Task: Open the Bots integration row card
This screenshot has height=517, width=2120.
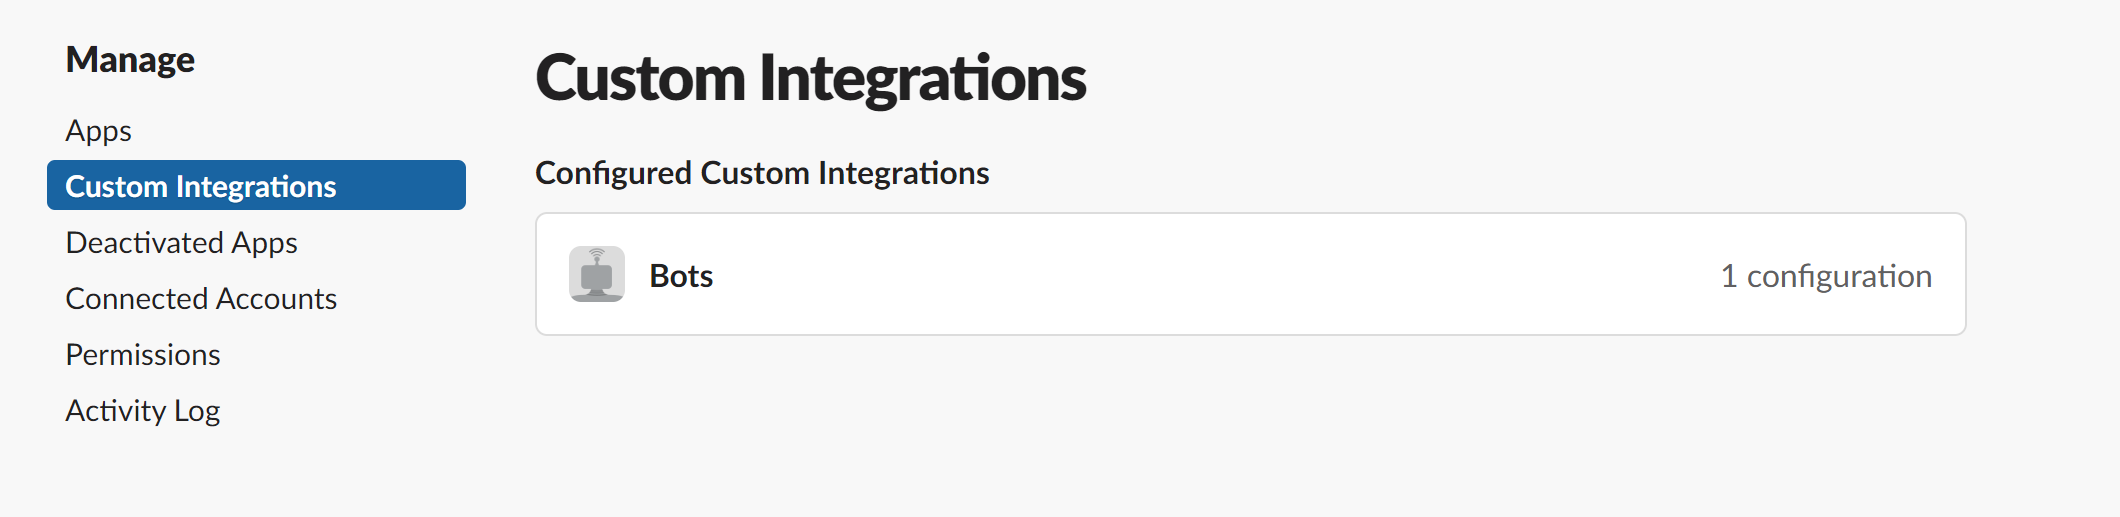Action: pyautogui.click(x=1251, y=274)
